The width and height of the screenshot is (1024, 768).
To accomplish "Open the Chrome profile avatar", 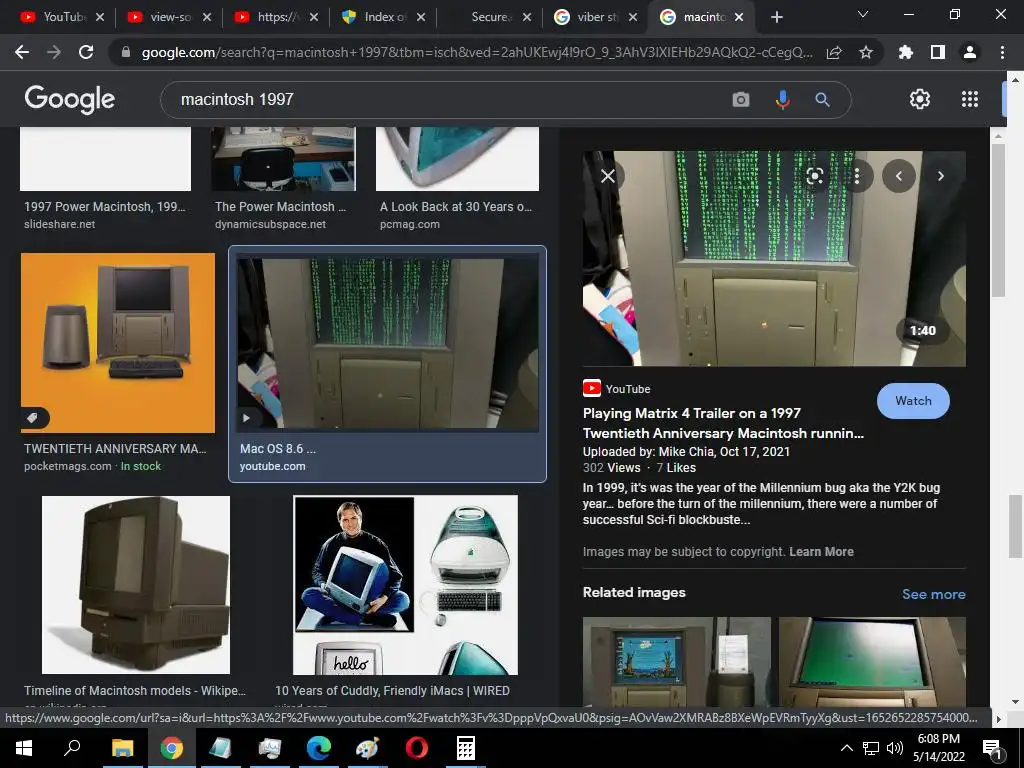I will pos(970,52).
